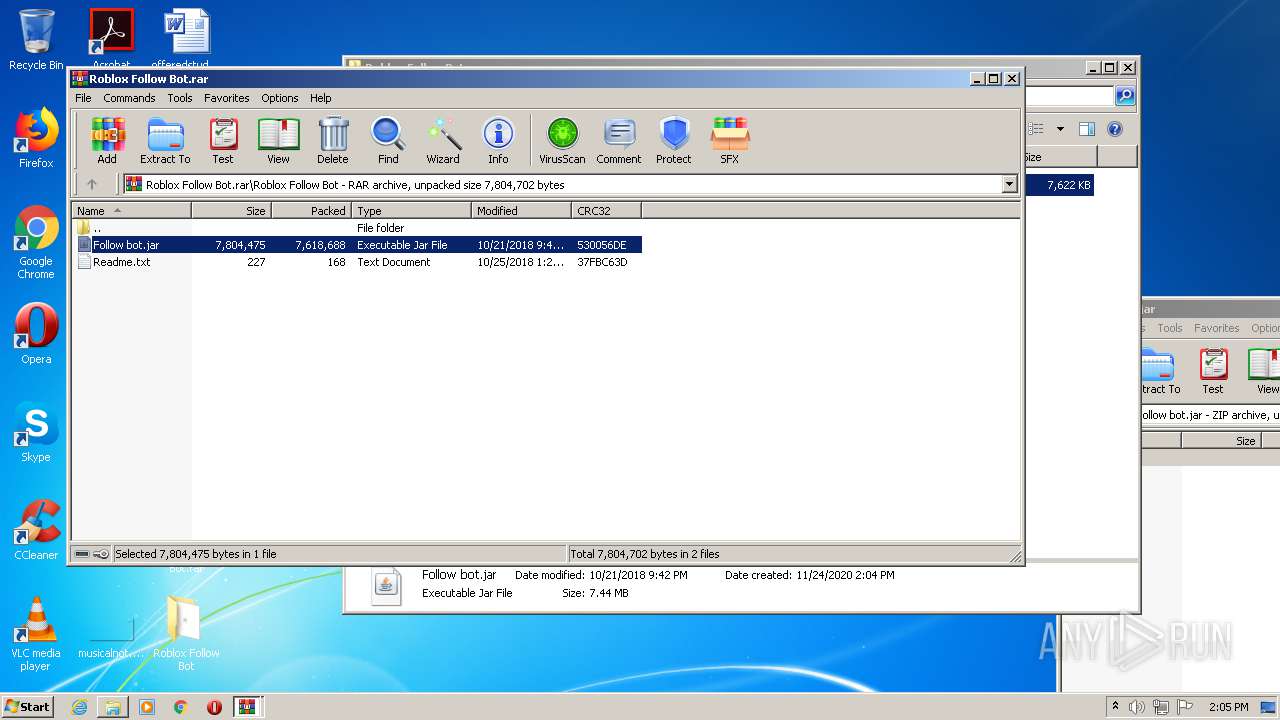Open Firefox desktop shortcut
The height and width of the screenshot is (720, 1280).
tap(36, 138)
